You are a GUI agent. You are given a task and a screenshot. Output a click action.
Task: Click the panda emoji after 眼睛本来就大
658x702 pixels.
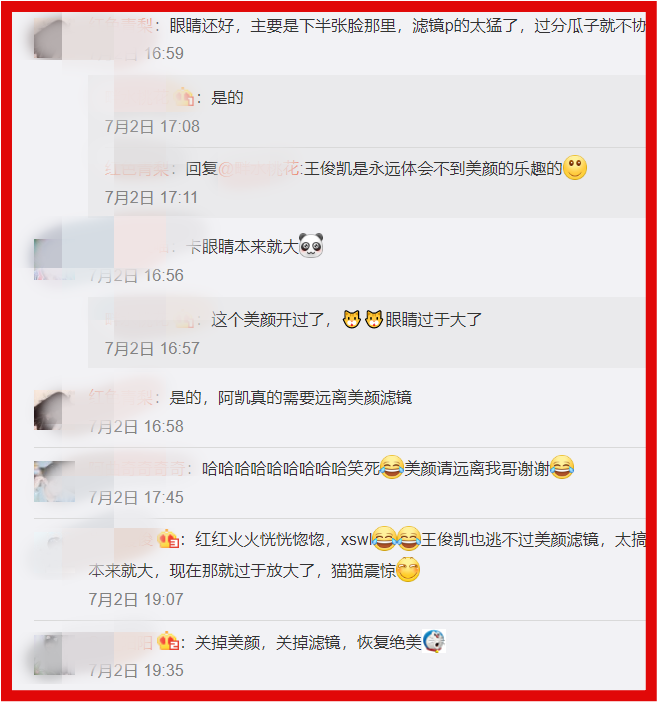(311, 245)
